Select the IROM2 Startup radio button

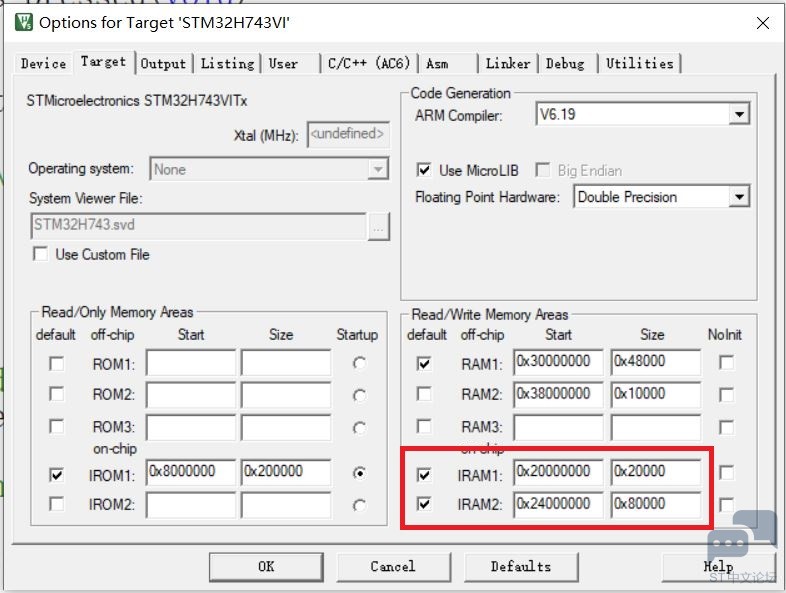[359, 505]
